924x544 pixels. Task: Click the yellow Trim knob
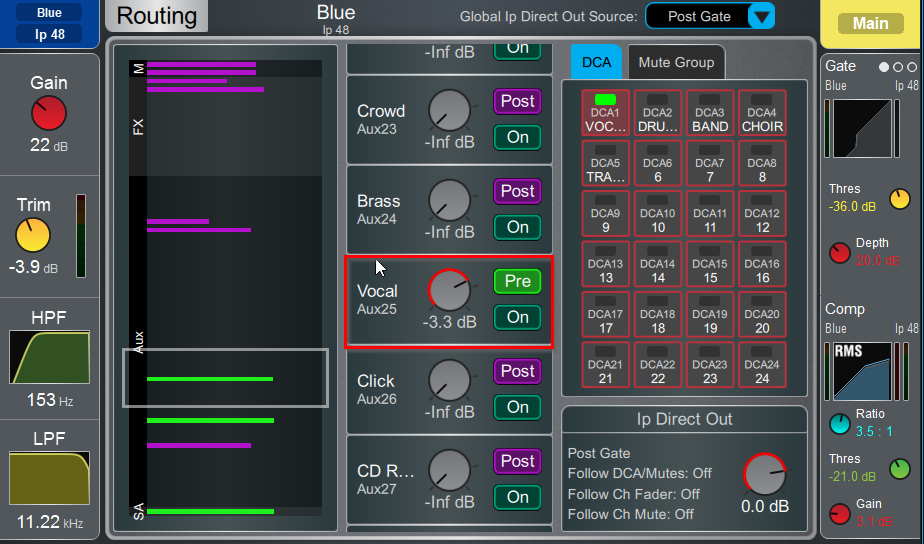pos(33,235)
